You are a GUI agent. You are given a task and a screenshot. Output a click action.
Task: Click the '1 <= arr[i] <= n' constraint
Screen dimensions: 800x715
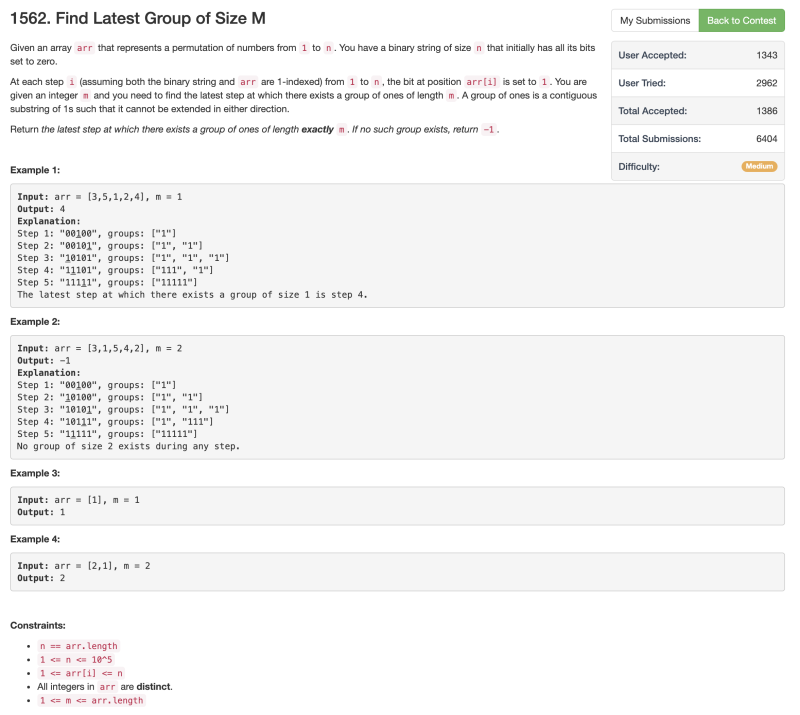tap(81, 673)
